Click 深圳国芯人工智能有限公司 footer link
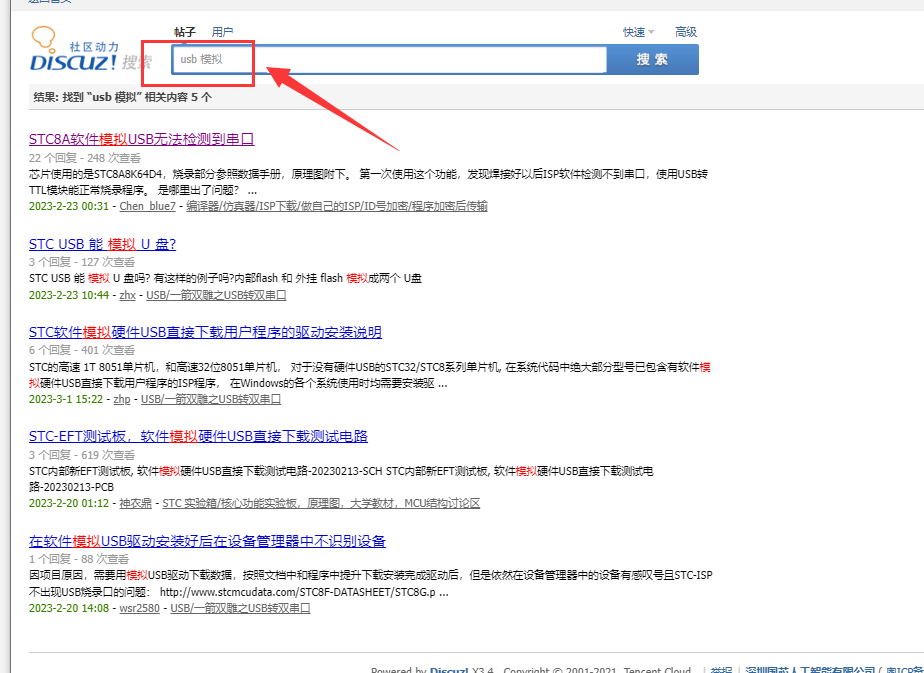The width and height of the screenshot is (924, 673). 810,670
